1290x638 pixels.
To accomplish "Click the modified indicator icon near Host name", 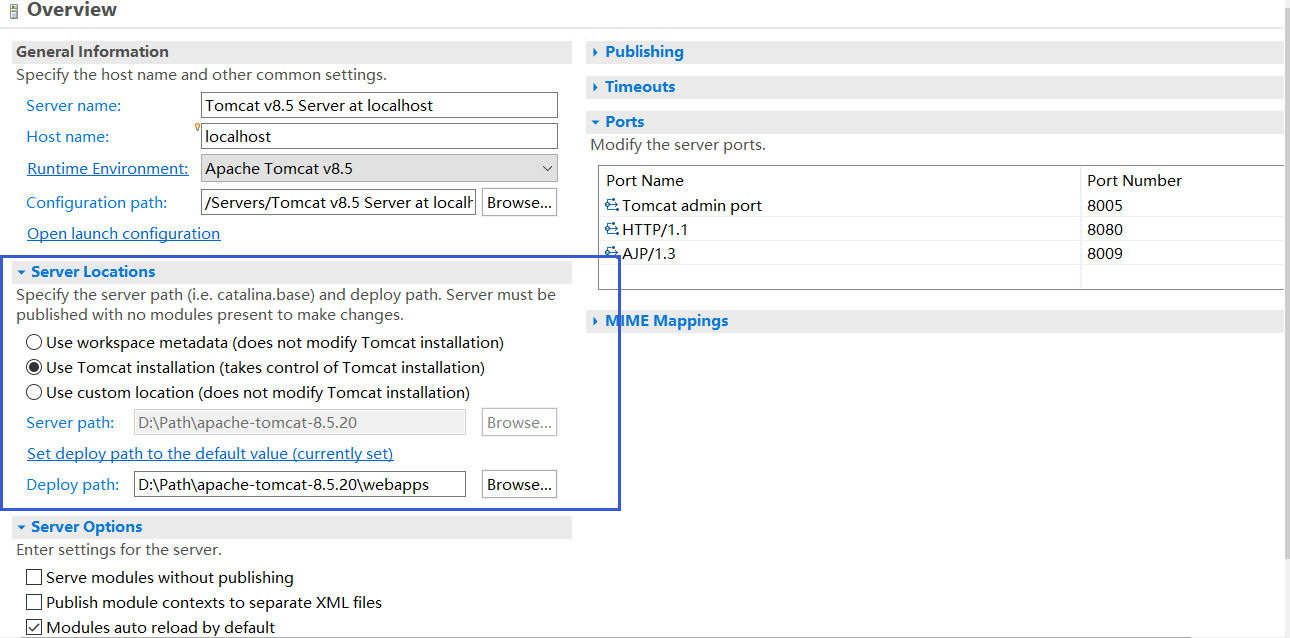I will (197, 128).
